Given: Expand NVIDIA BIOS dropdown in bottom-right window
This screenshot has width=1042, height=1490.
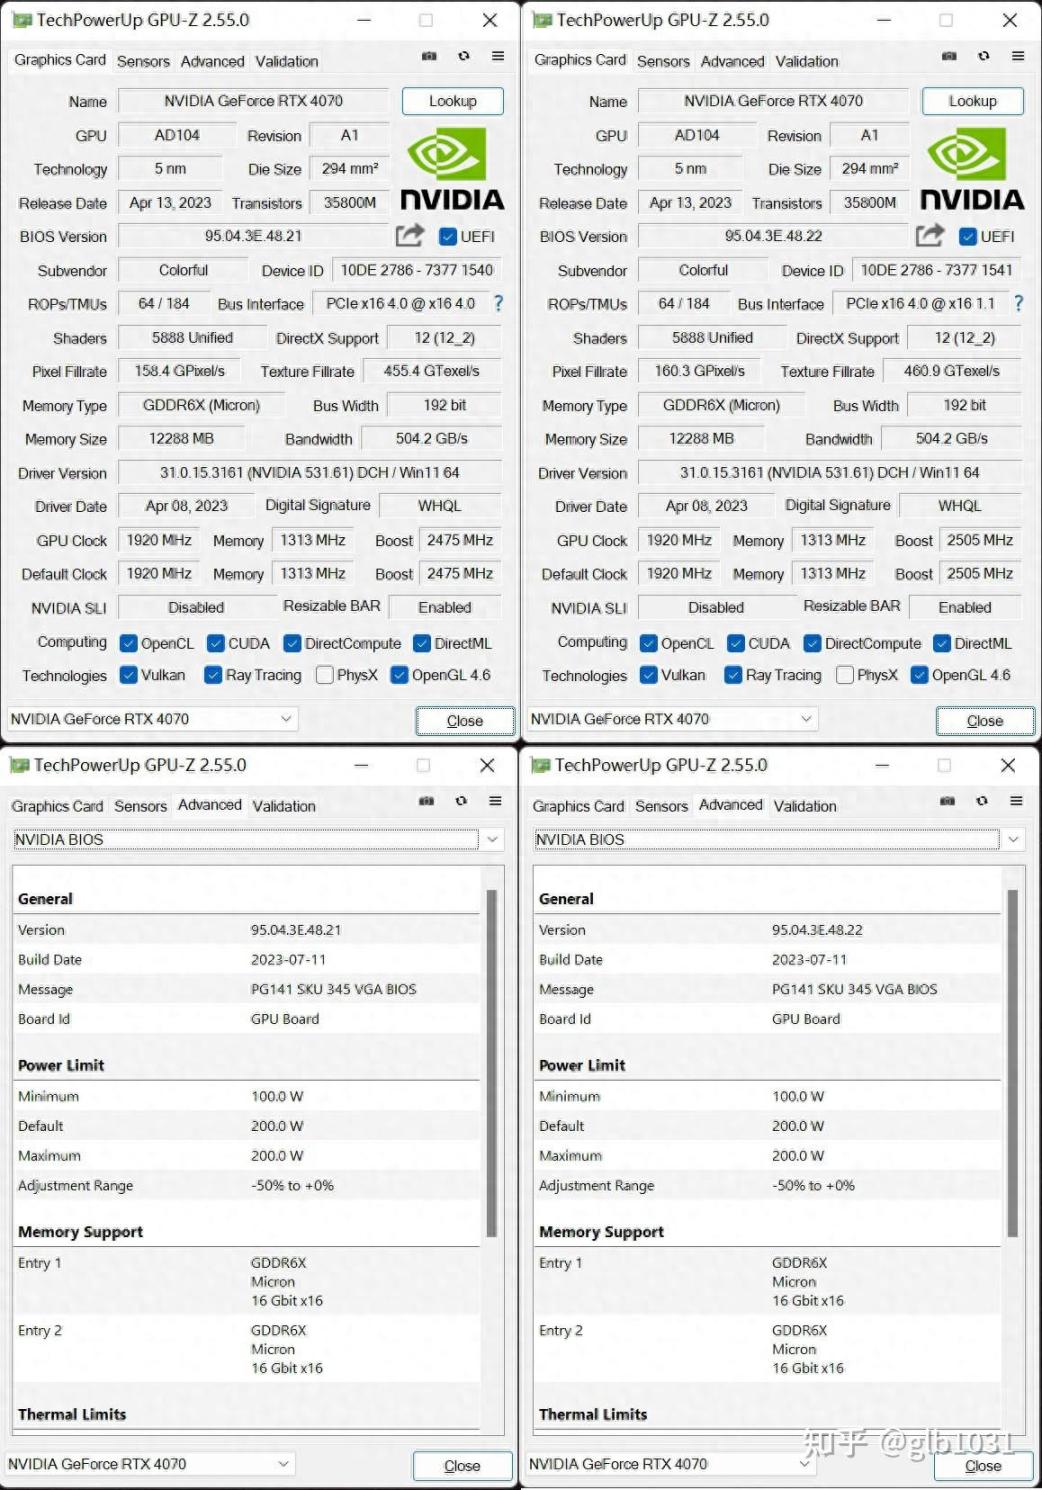Looking at the screenshot, I should click(x=1013, y=840).
